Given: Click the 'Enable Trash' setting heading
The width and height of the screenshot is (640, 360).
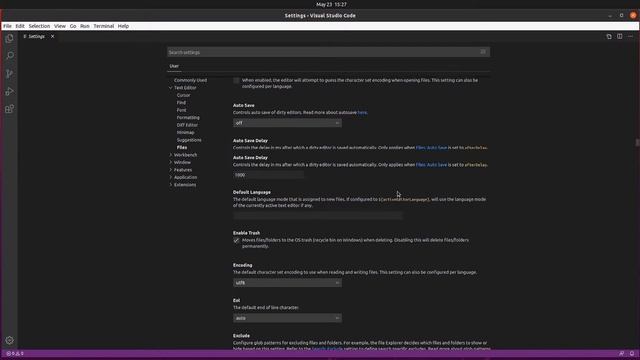Looking at the screenshot, I should [247, 233].
